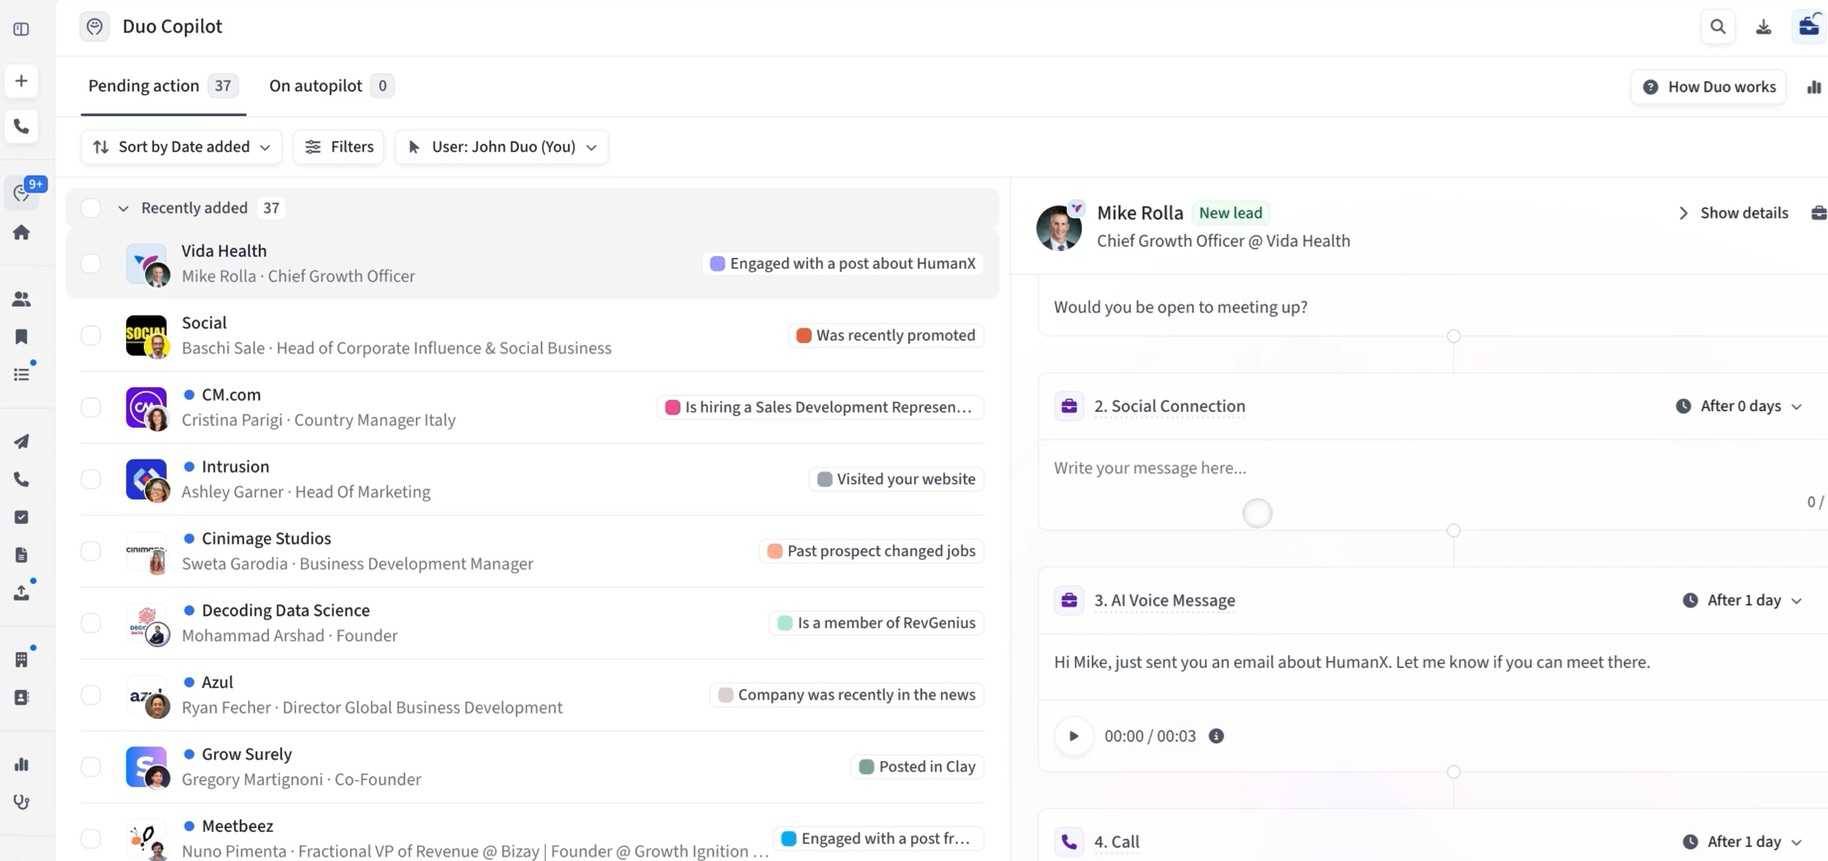Check the Social row checkbox
This screenshot has height=861, width=1828.
tap(91, 336)
